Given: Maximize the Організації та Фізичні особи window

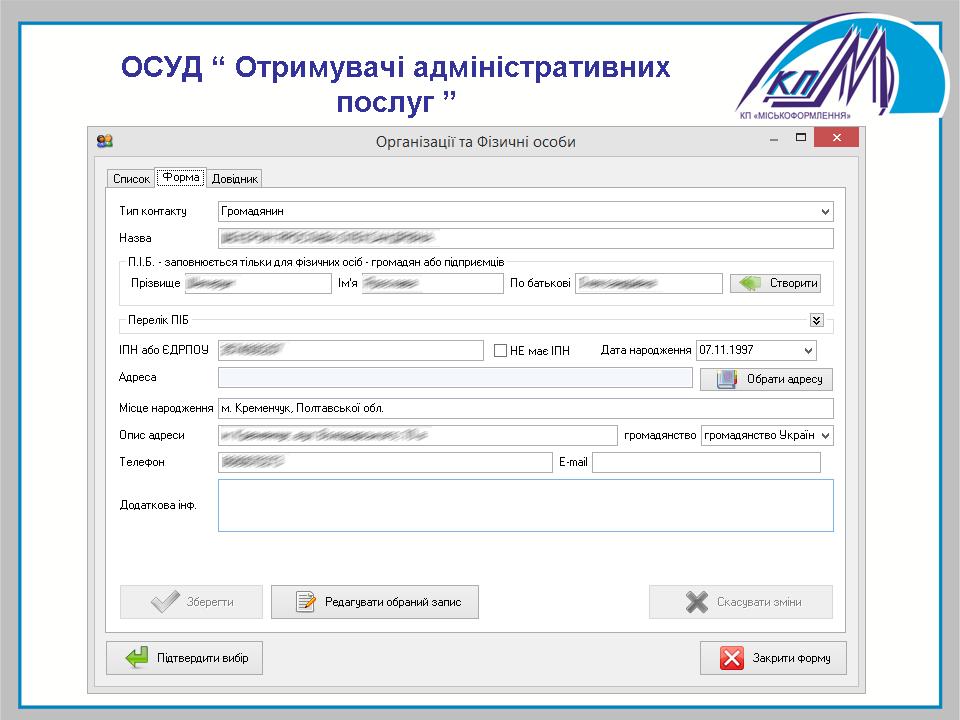Looking at the screenshot, I should (801, 138).
